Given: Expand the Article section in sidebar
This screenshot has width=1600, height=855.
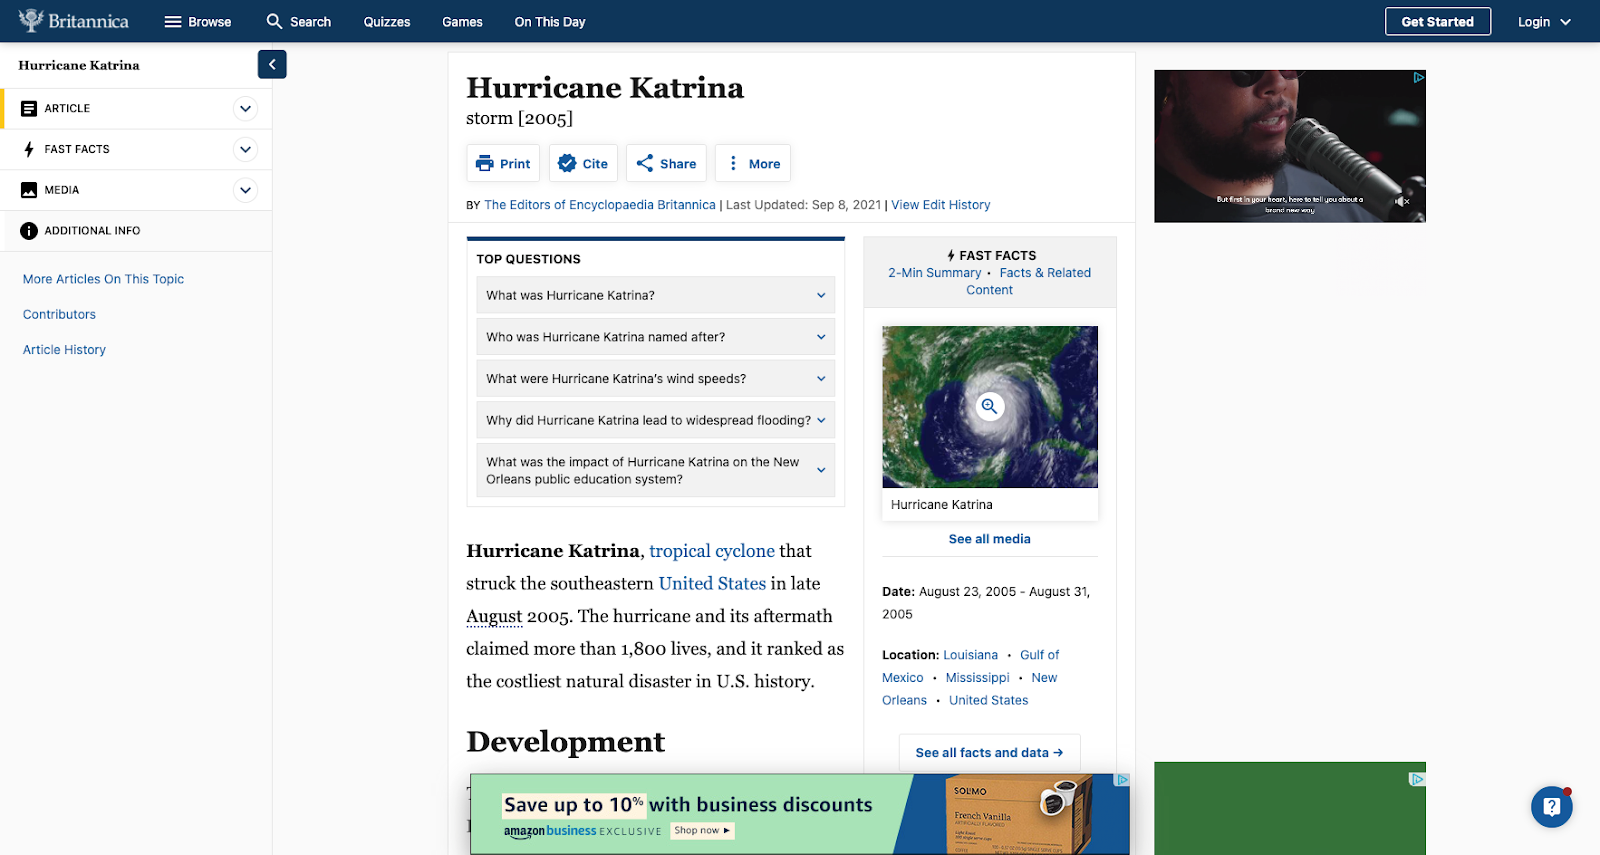Looking at the screenshot, I should pyautogui.click(x=245, y=109).
